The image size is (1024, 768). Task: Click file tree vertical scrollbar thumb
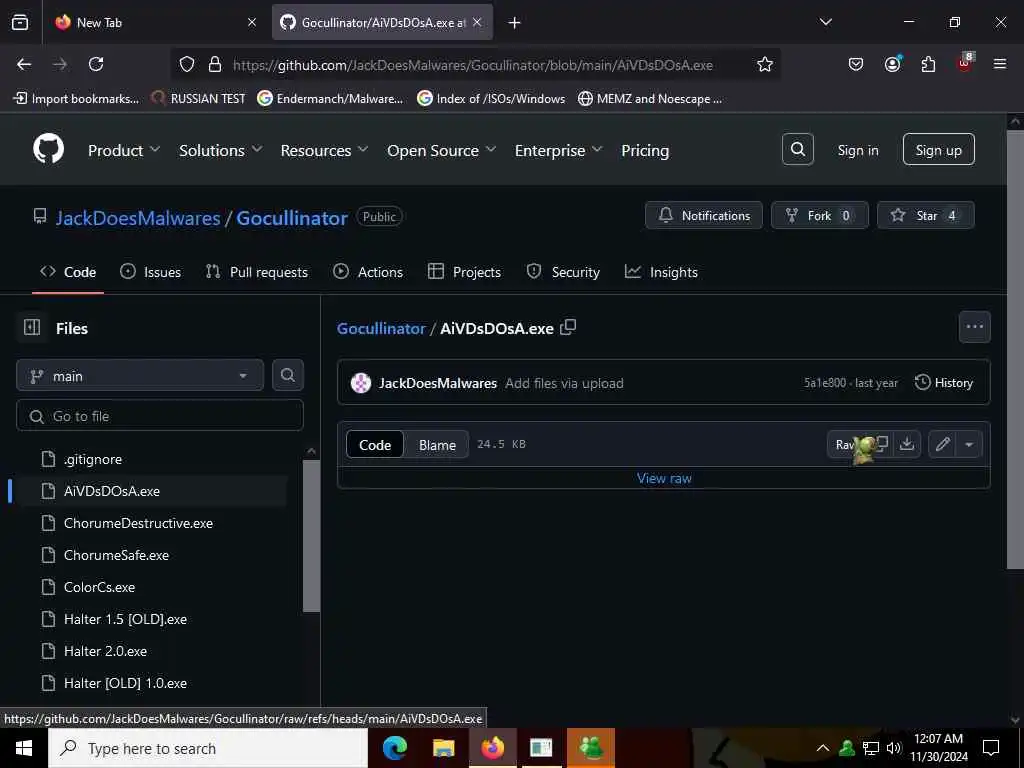pos(312,536)
